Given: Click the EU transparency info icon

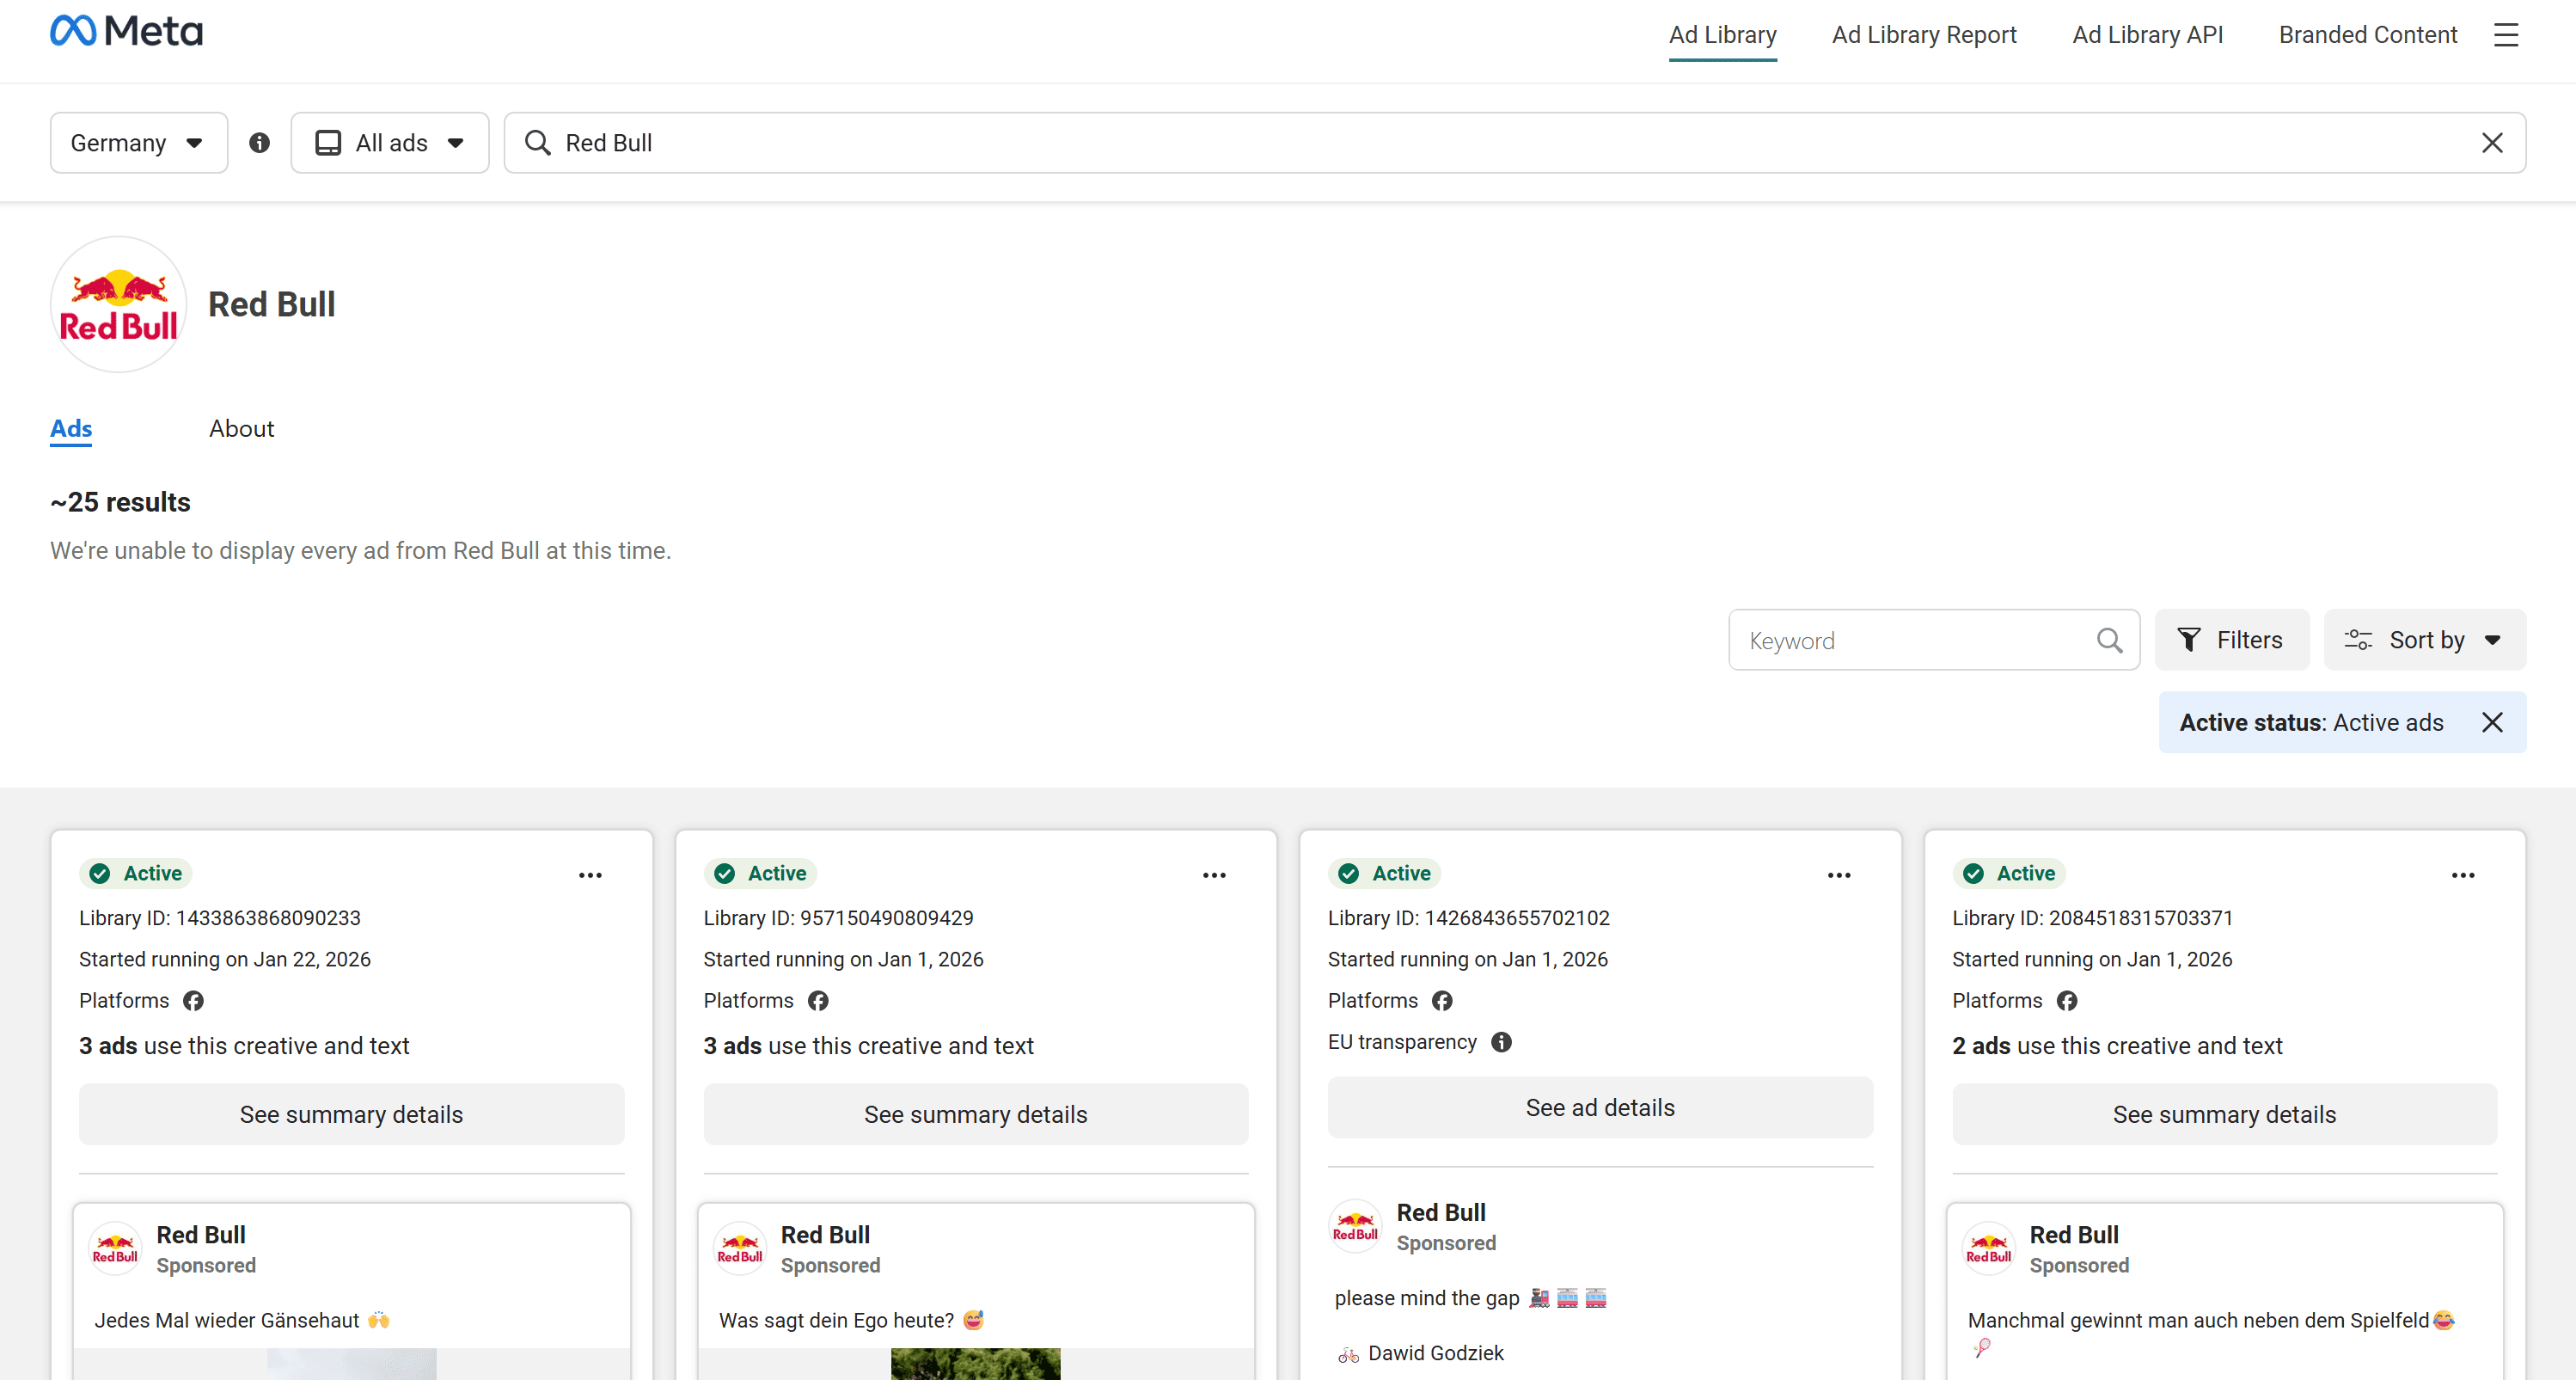Looking at the screenshot, I should 1501,1042.
